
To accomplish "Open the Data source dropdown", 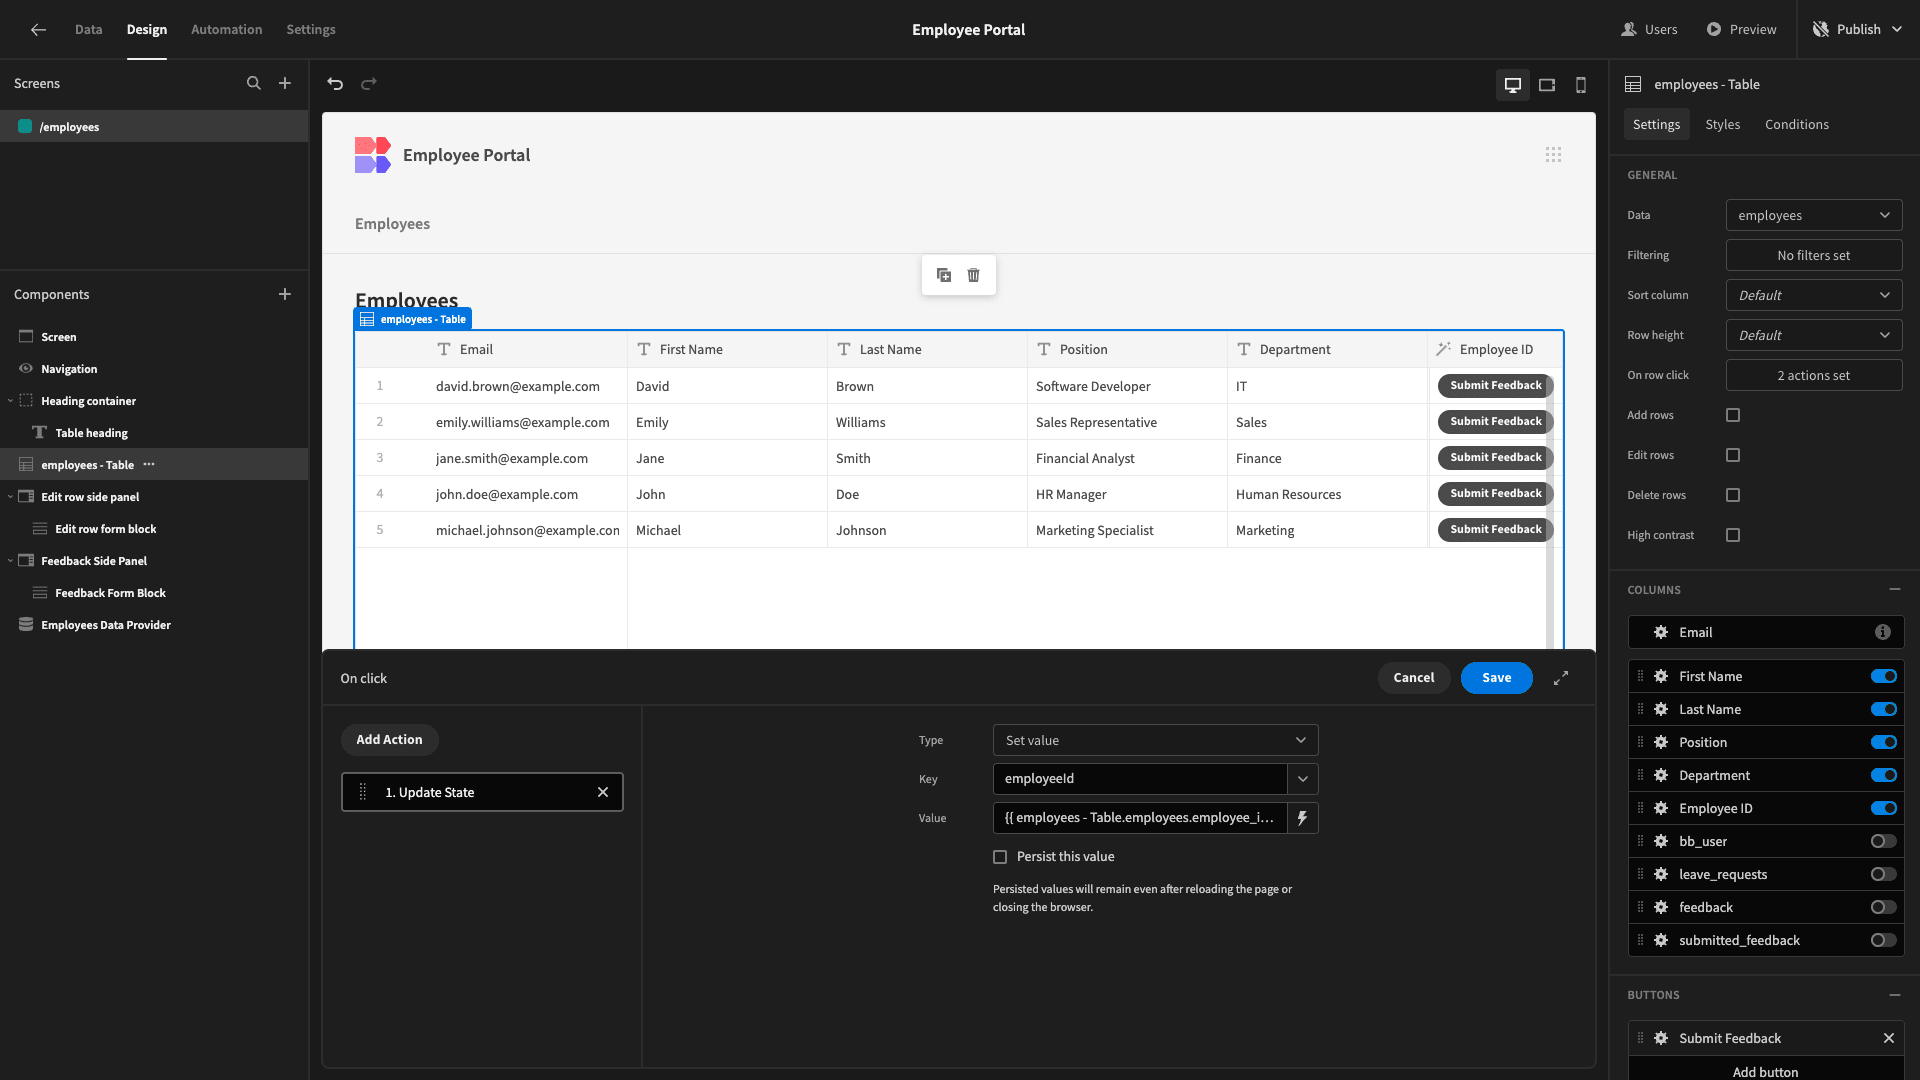I will point(1814,215).
